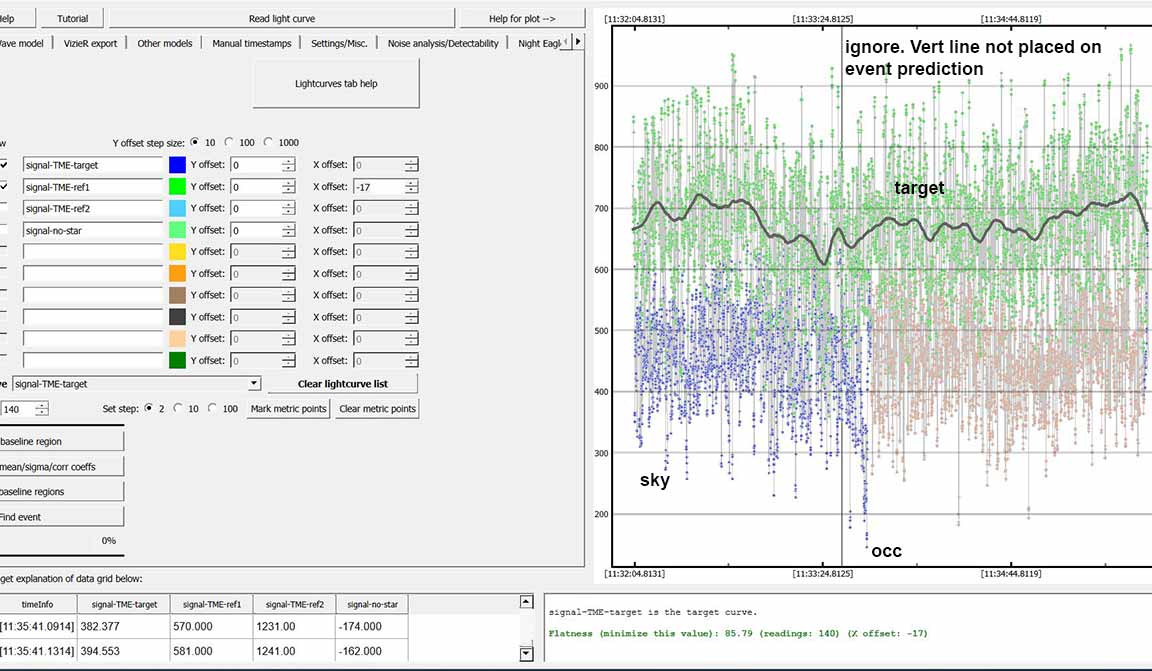Click Y offset spinner for signal-TME-target
This screenshot has width=1152, height=671.
(x=262, y=165)
